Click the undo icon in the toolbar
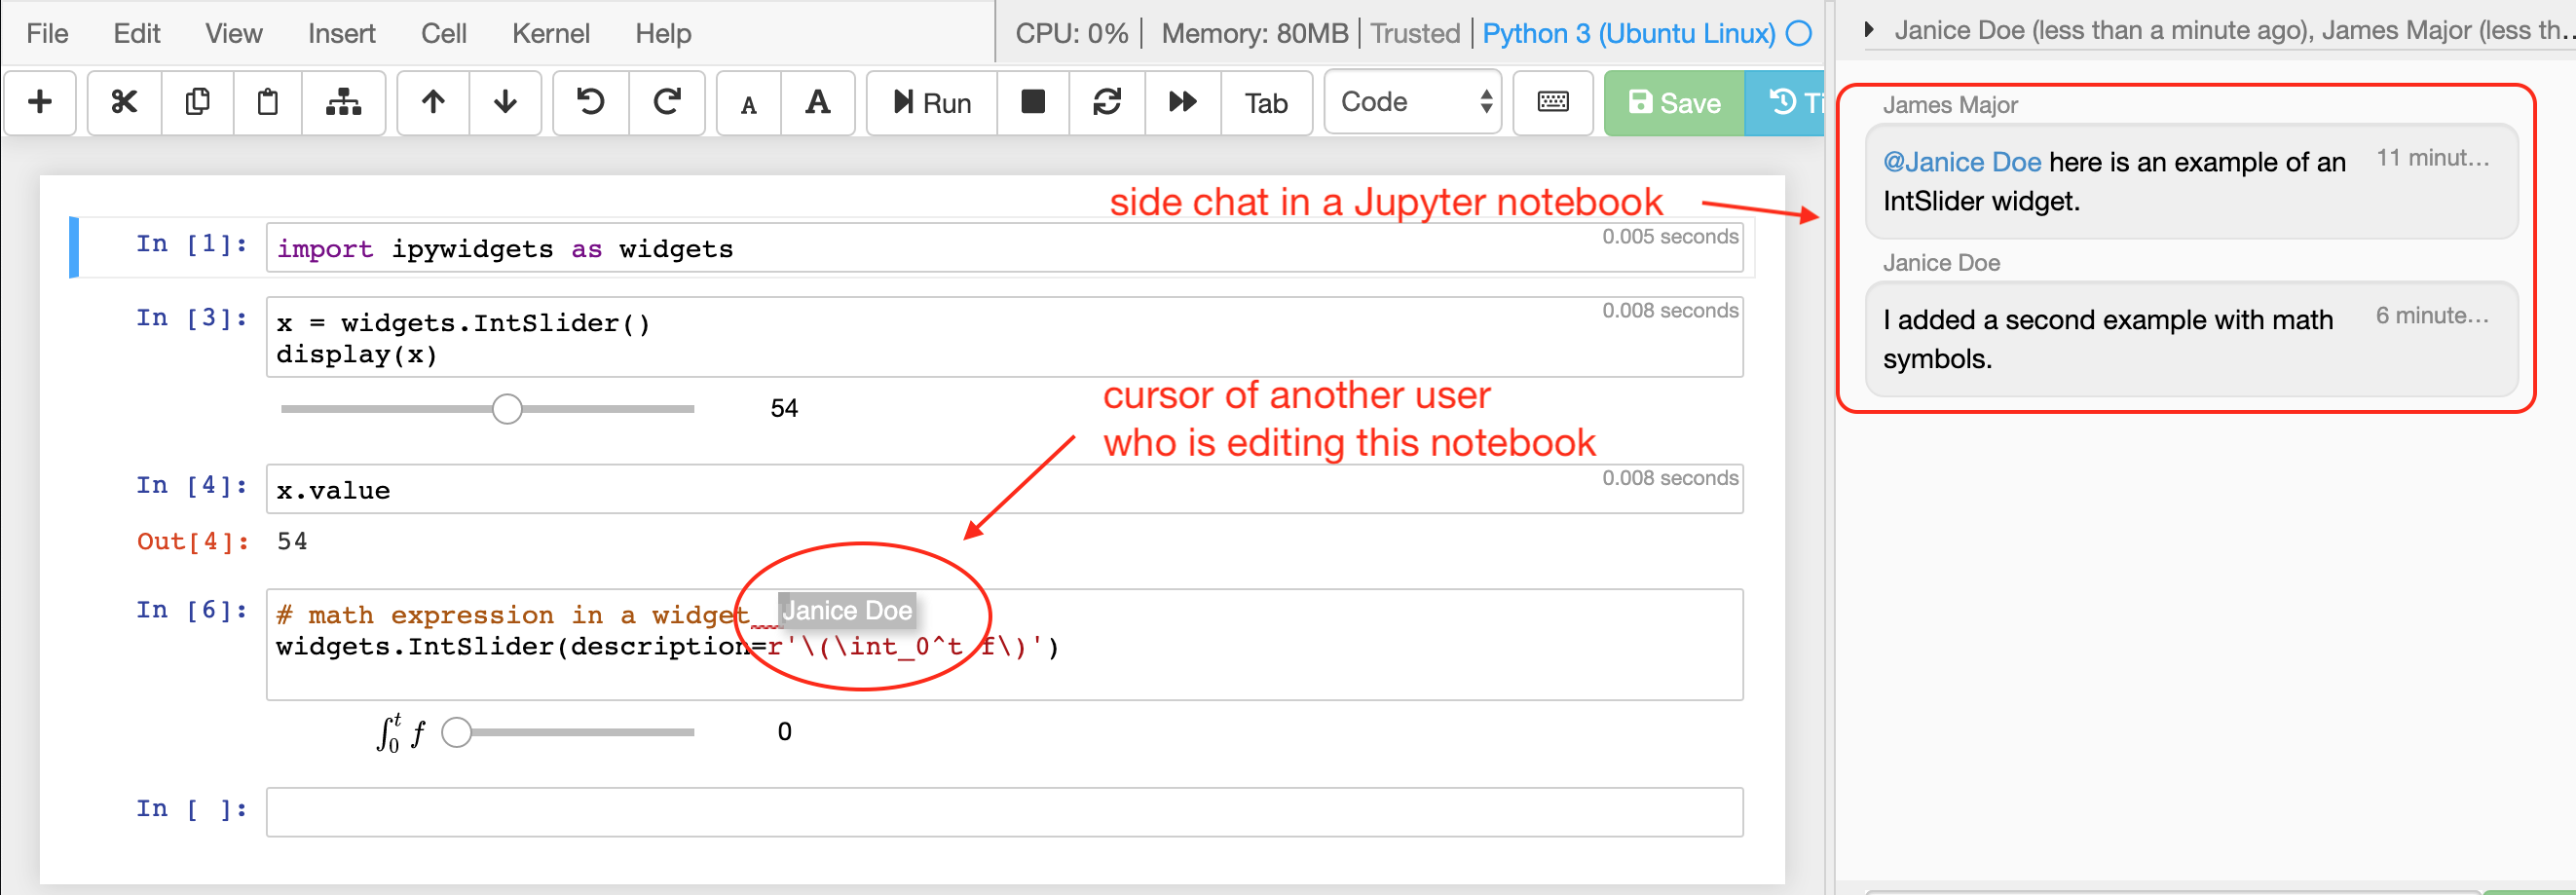 click(590, 102)
